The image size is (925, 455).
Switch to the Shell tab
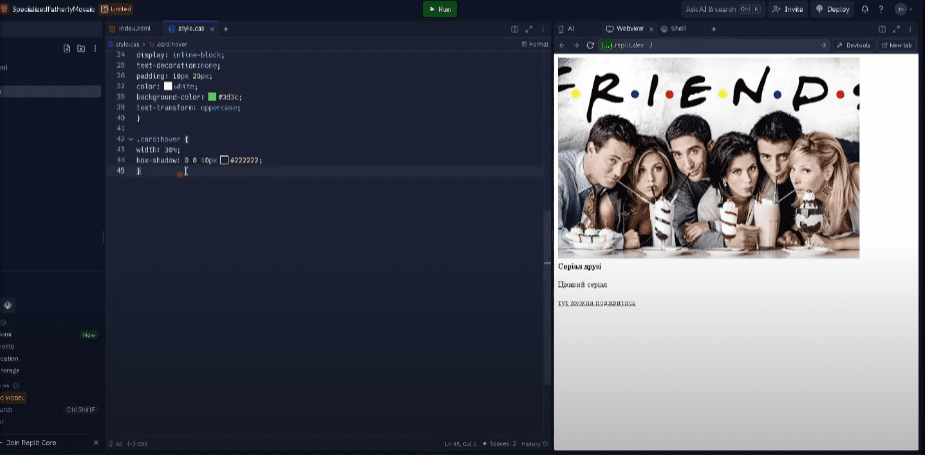pos(673,28)
